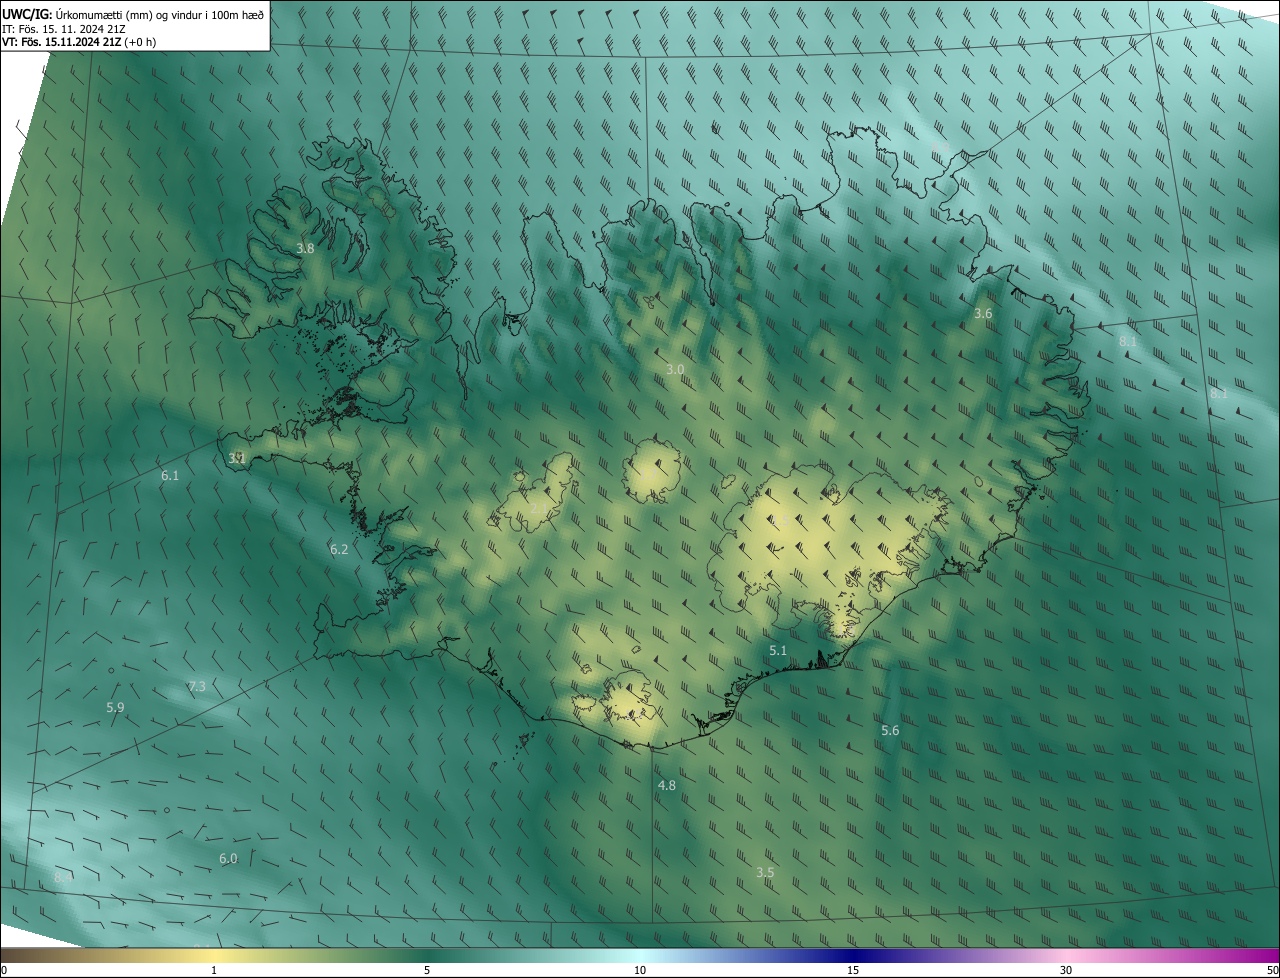Click the 3.8 value over the Westfjords
1280x978 pixels.
(305, 249)
